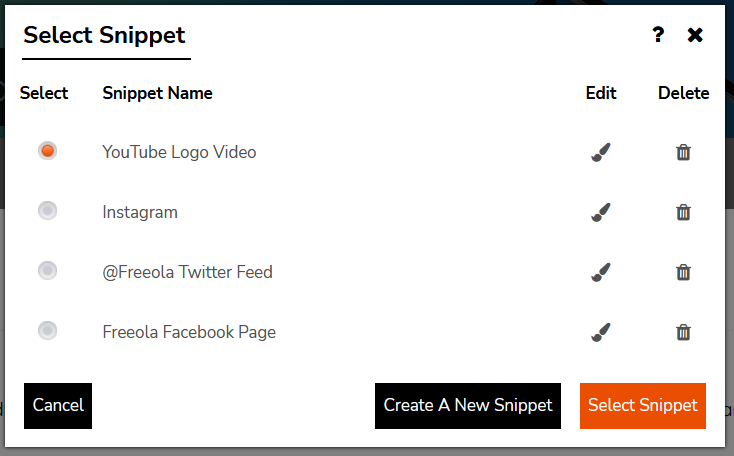The height and width of the screenshot is (456, 734).
Task: Edit the YouTube Logo Video snippet
Action: click(600, 152)
